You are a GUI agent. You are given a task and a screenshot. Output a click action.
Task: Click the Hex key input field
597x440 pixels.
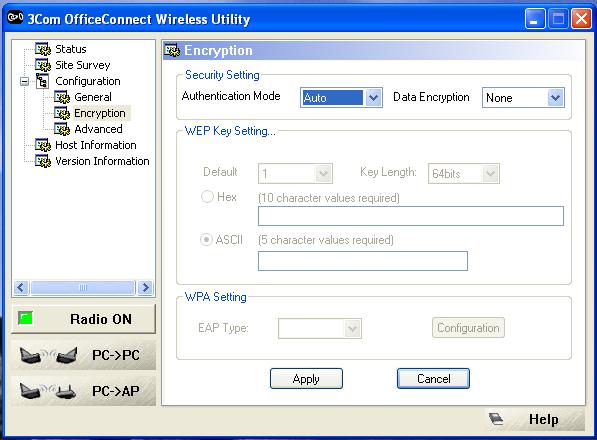pos(411,216)
